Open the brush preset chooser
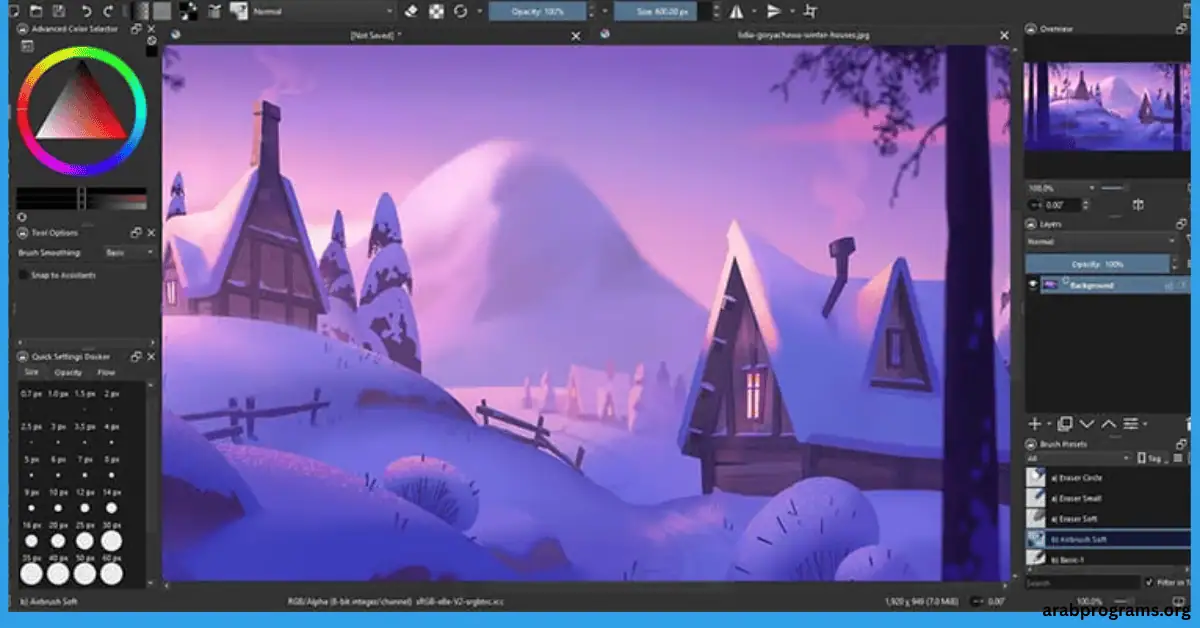 click(238, 11)
